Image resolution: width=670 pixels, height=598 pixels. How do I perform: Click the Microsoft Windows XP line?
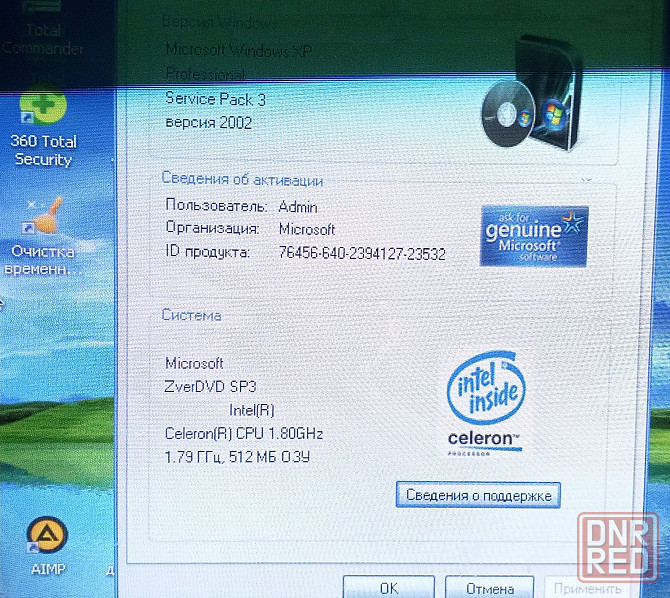(x=238, y=50)
